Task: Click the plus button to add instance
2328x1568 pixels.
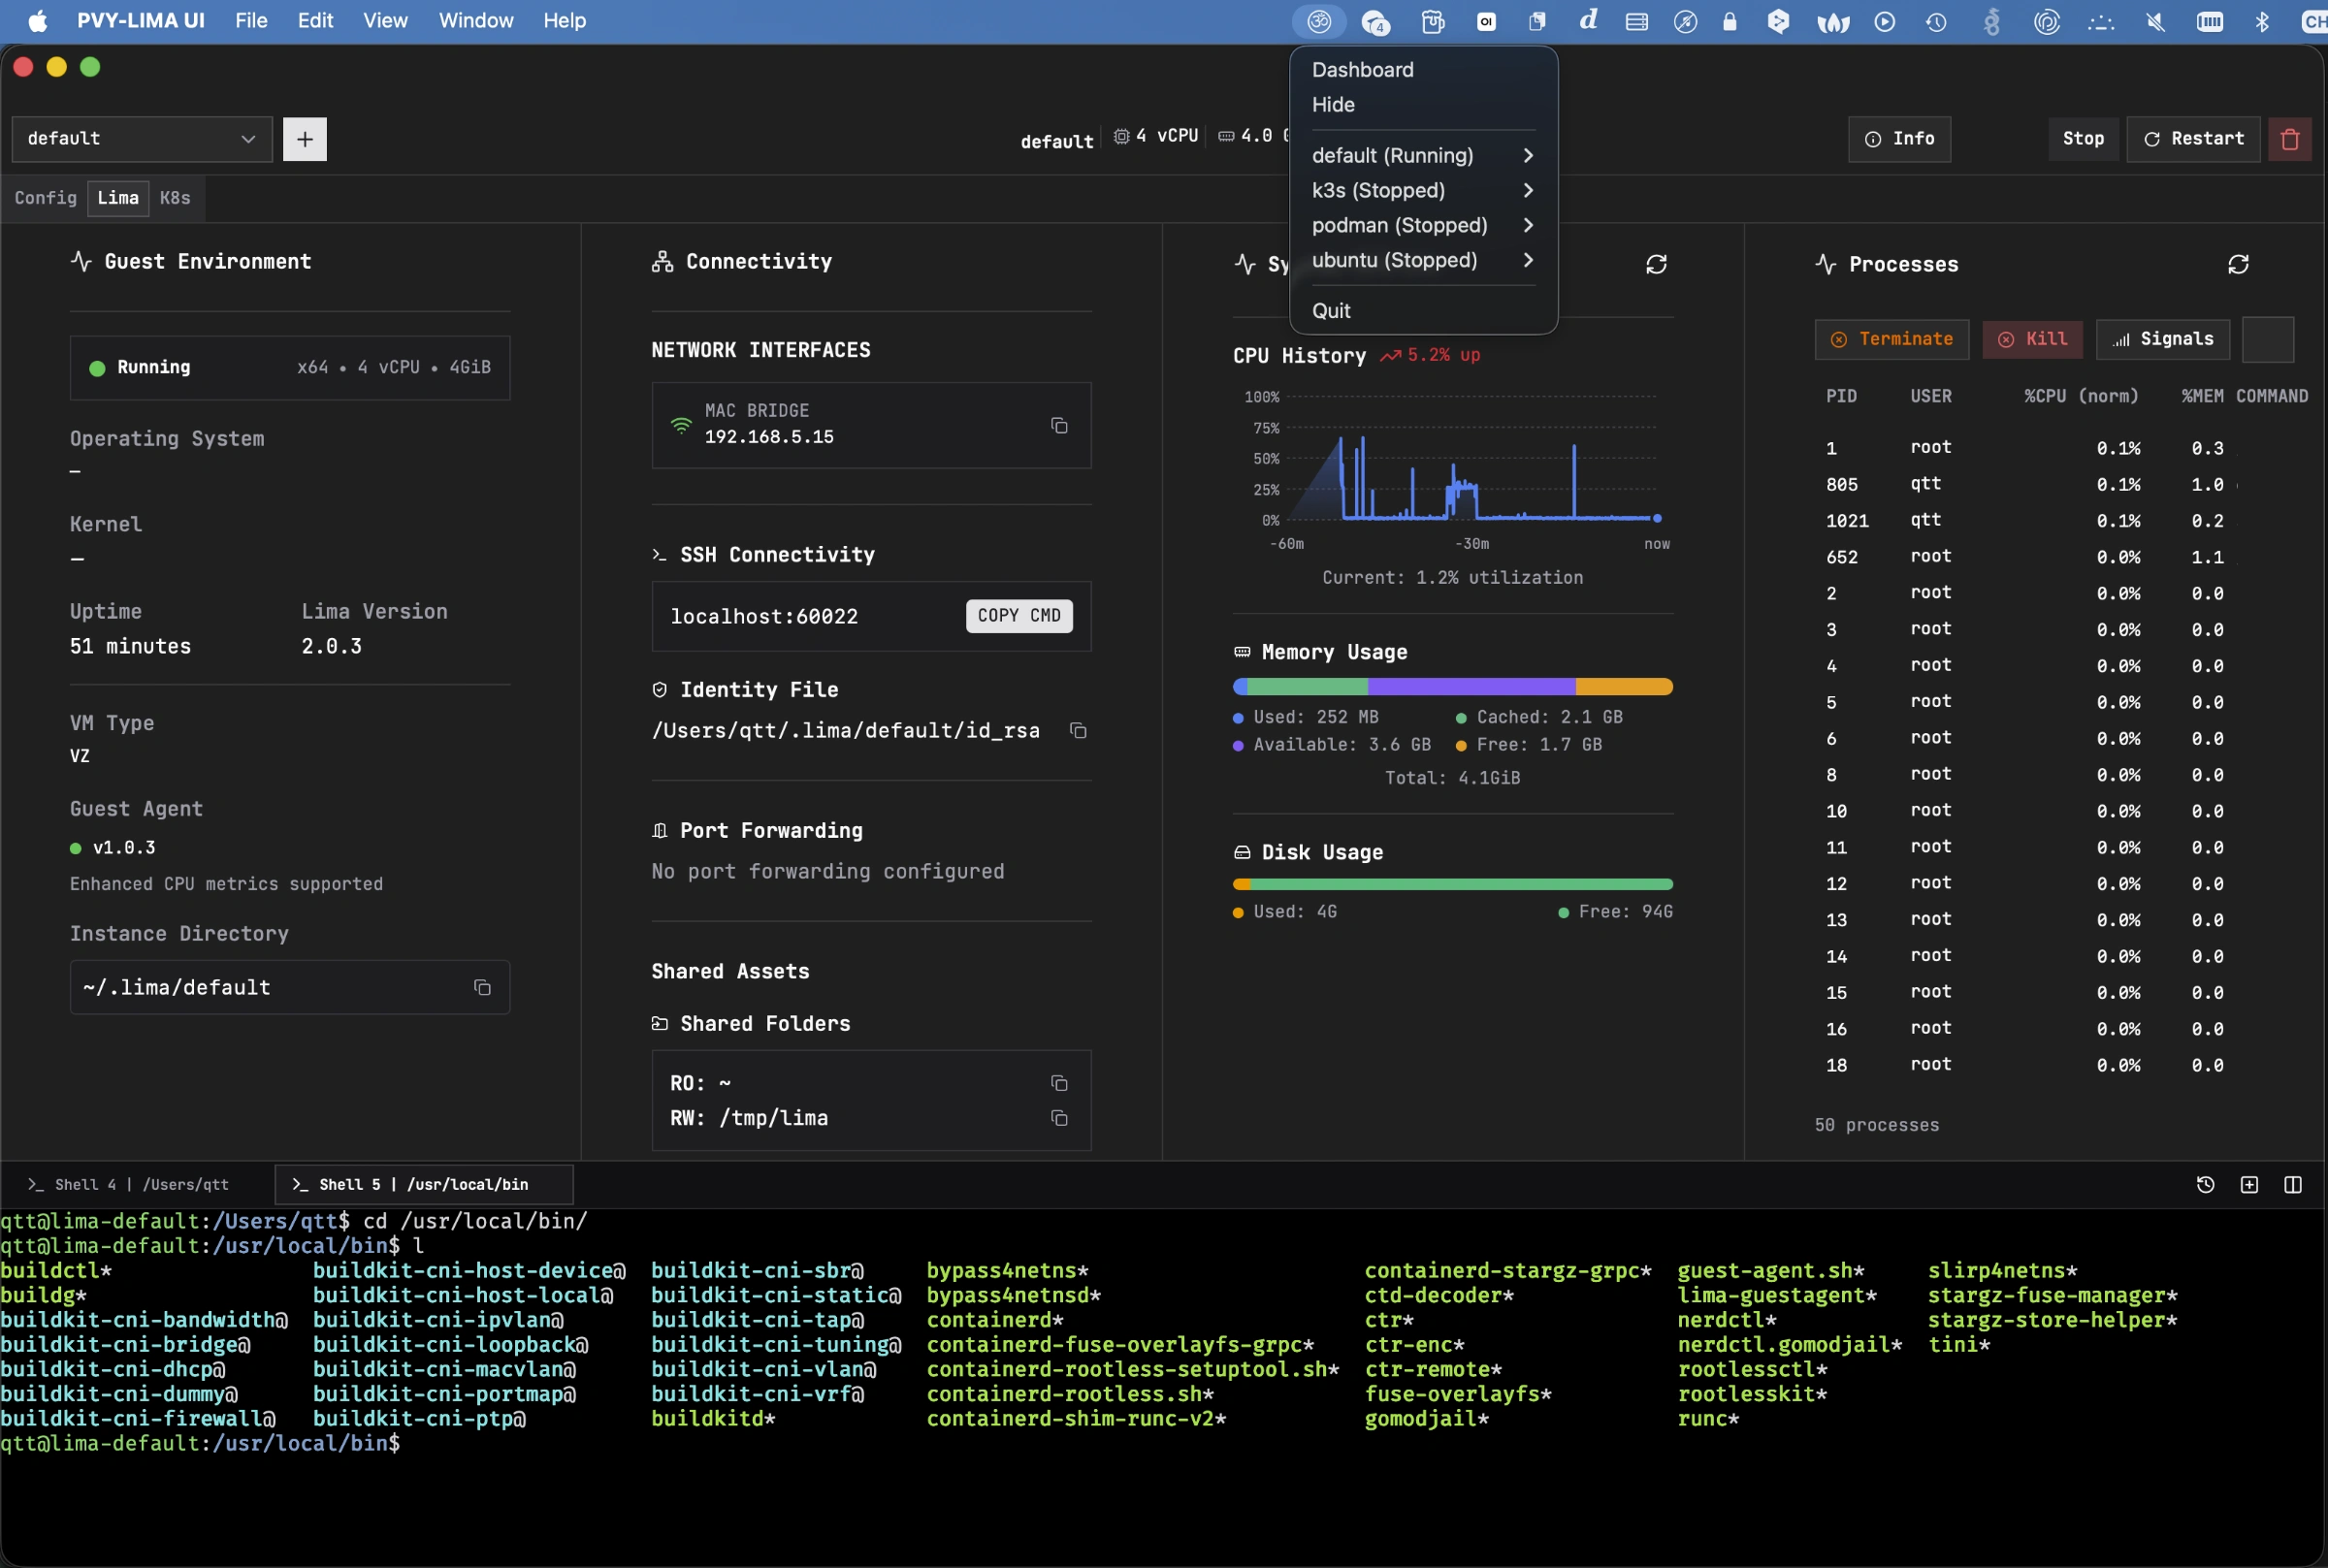Action: tap(305, 139)
